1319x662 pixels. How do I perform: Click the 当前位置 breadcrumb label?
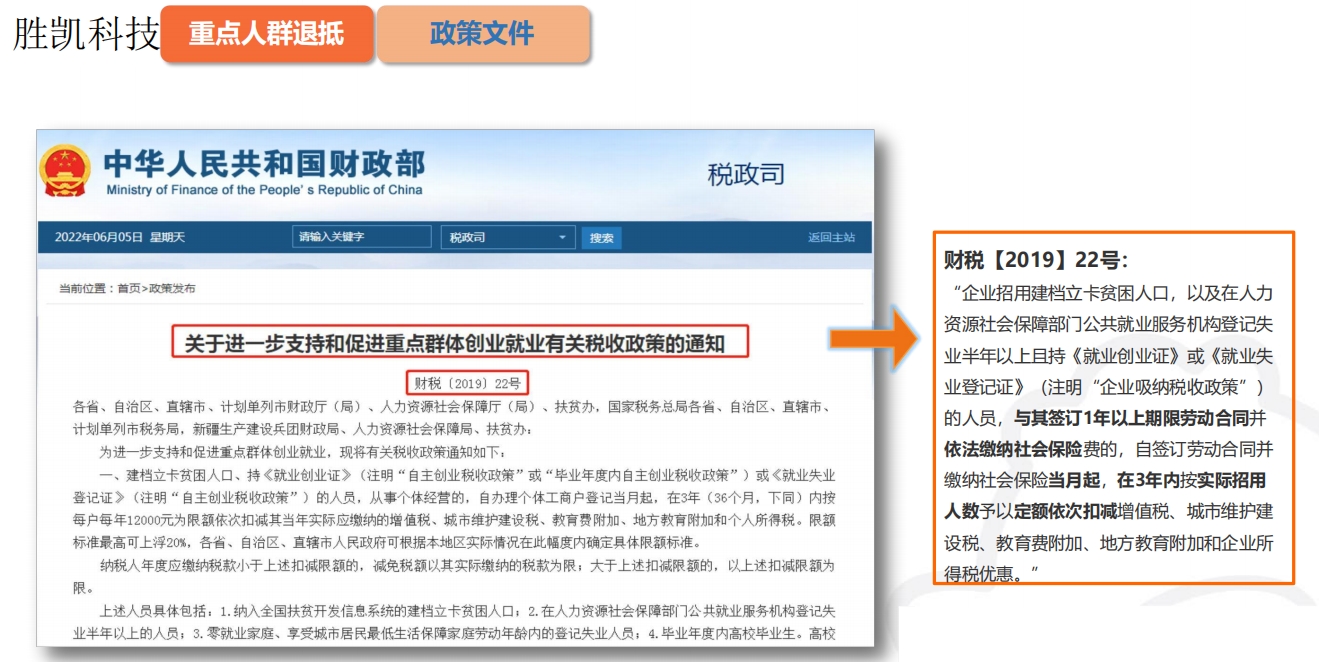click(83, 289)
